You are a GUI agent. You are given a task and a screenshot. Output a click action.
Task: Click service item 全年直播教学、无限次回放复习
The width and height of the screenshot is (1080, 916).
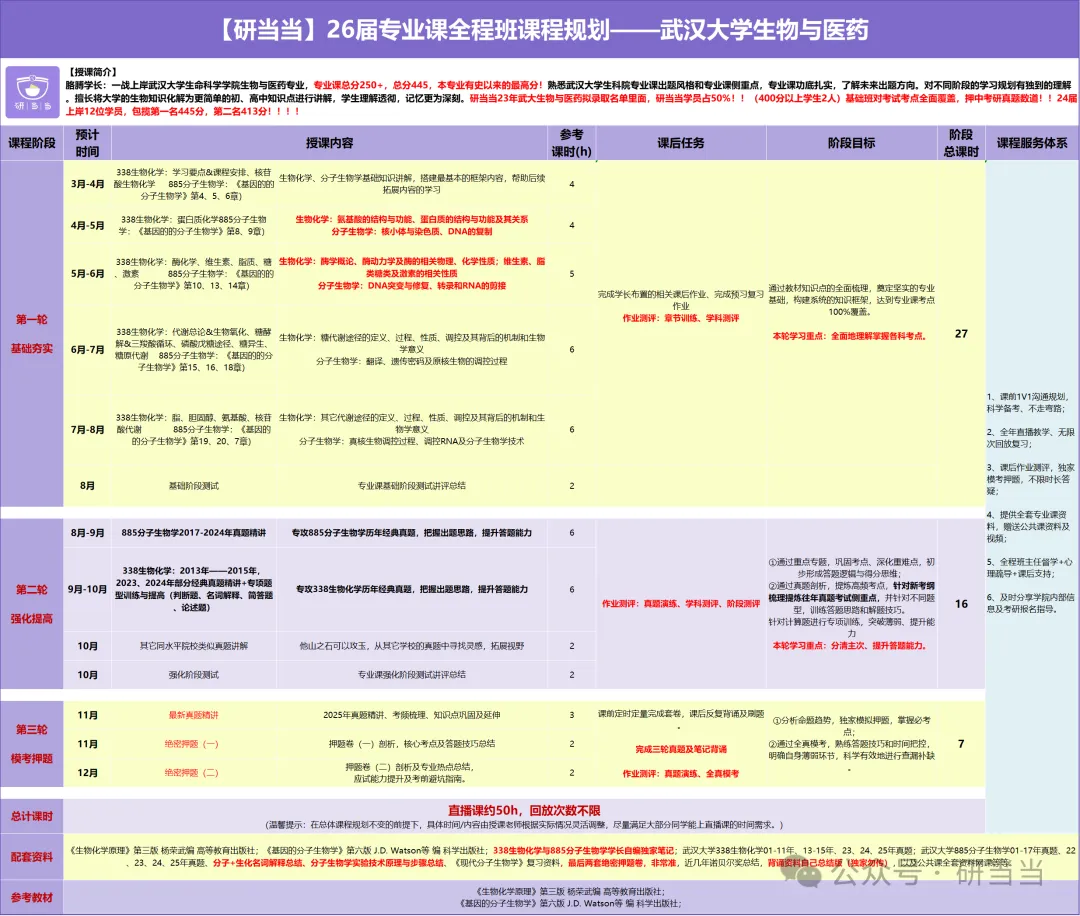click(1030, 438)
